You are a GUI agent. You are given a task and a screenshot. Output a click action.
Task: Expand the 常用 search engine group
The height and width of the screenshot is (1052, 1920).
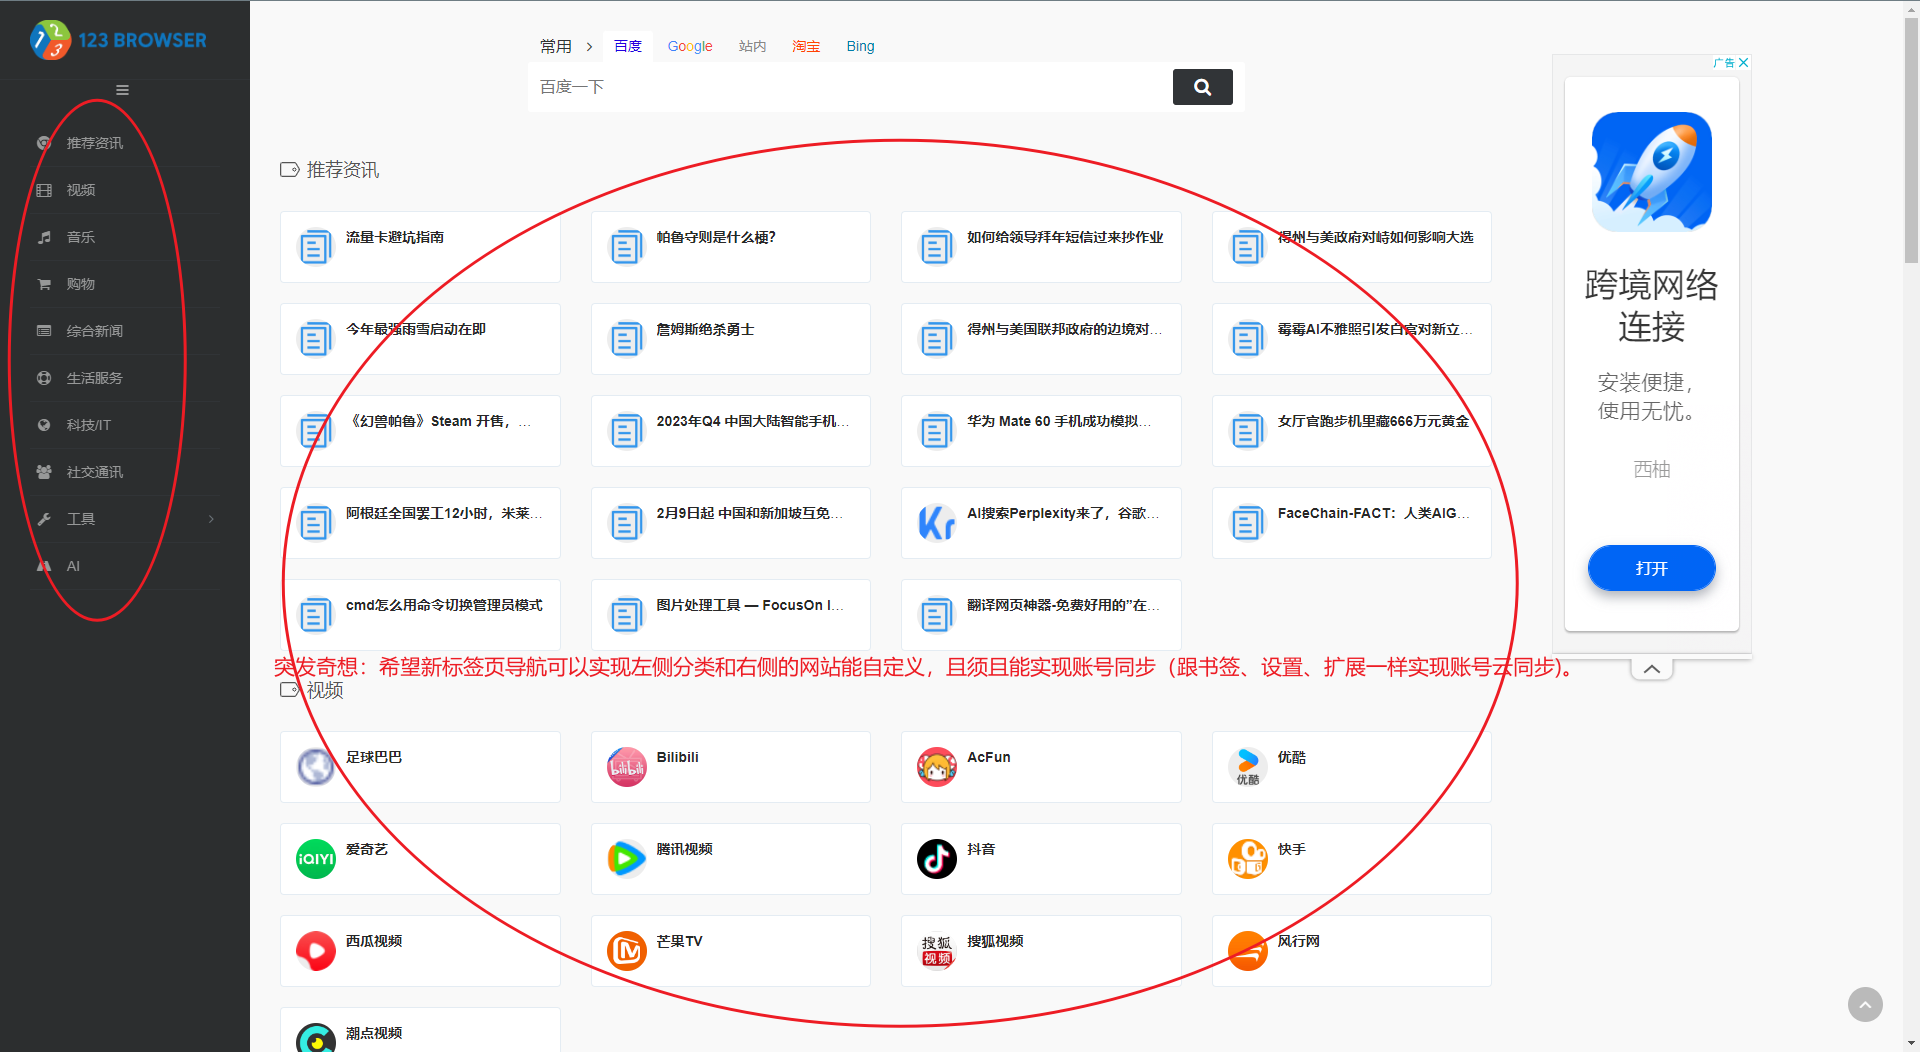tap(566, 46)
